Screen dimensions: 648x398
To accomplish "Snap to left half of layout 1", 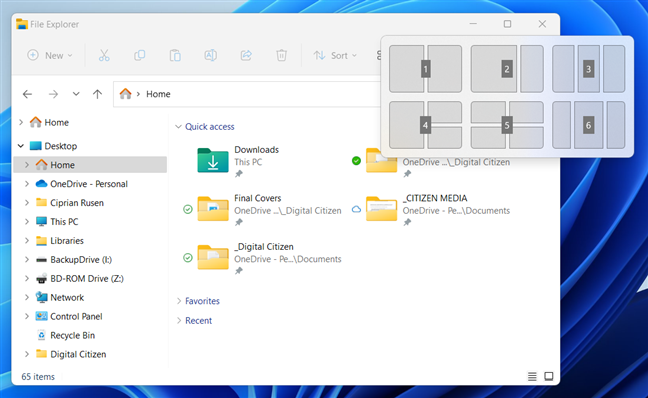I will (x=407, y=69).
